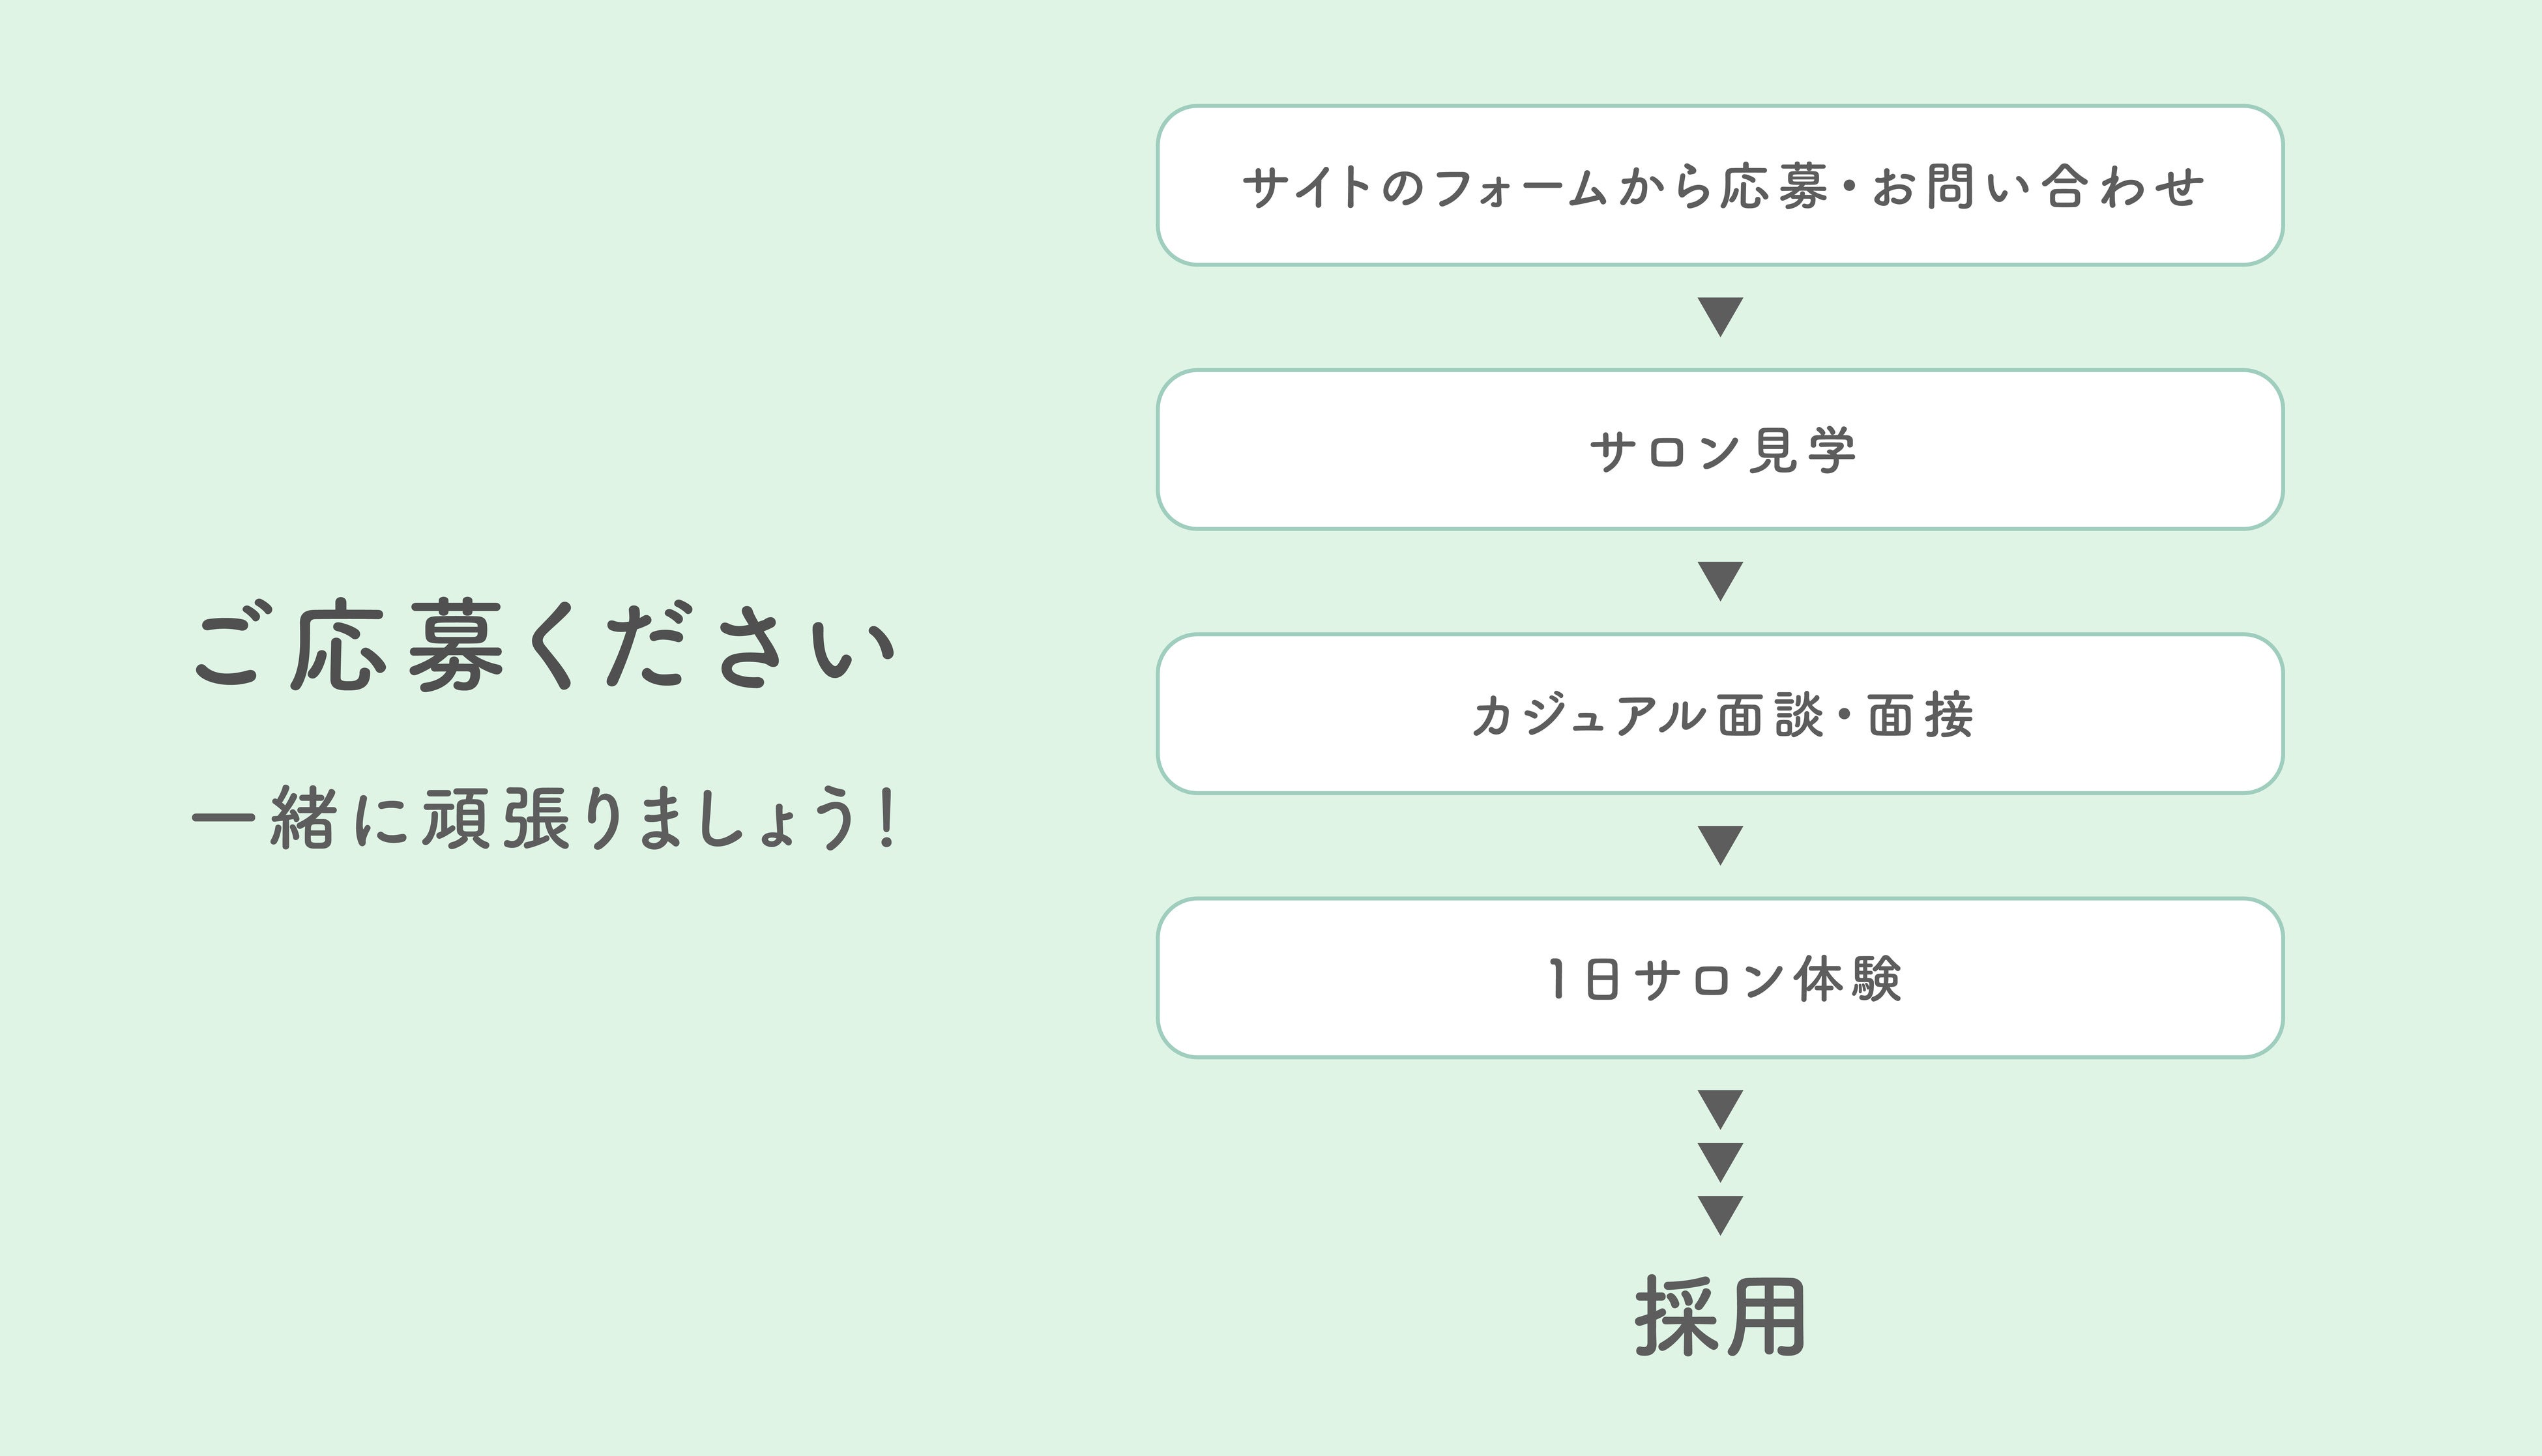Select the サロン見学 step box
Image resolution: width=2542 pixels, height=1456 pixels.
(1720, 450)
